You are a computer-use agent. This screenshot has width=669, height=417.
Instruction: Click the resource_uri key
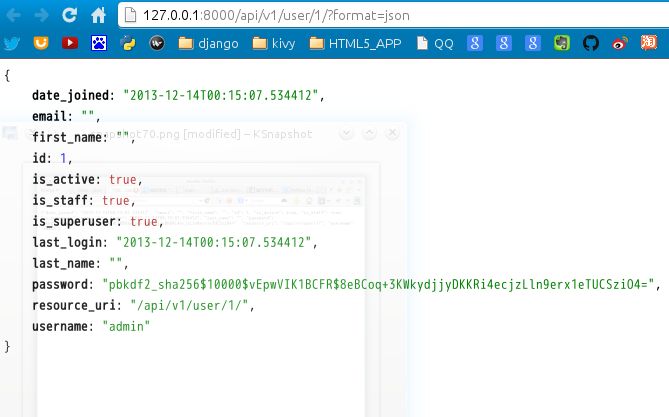coord(74,305)
